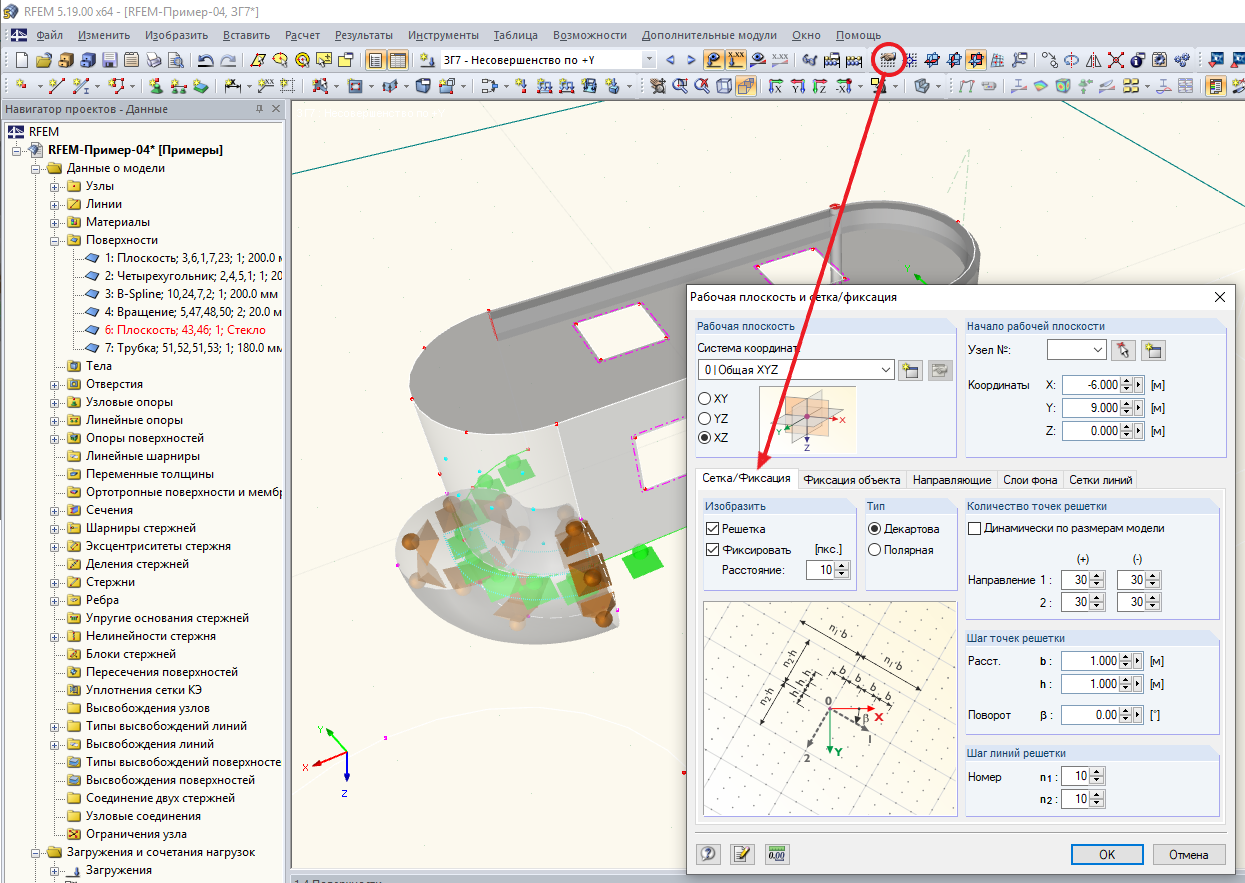Open Дополнительные модули menu
This screenshot has width=1245, height=883.
pyautogui.click(x=709, y=35)
